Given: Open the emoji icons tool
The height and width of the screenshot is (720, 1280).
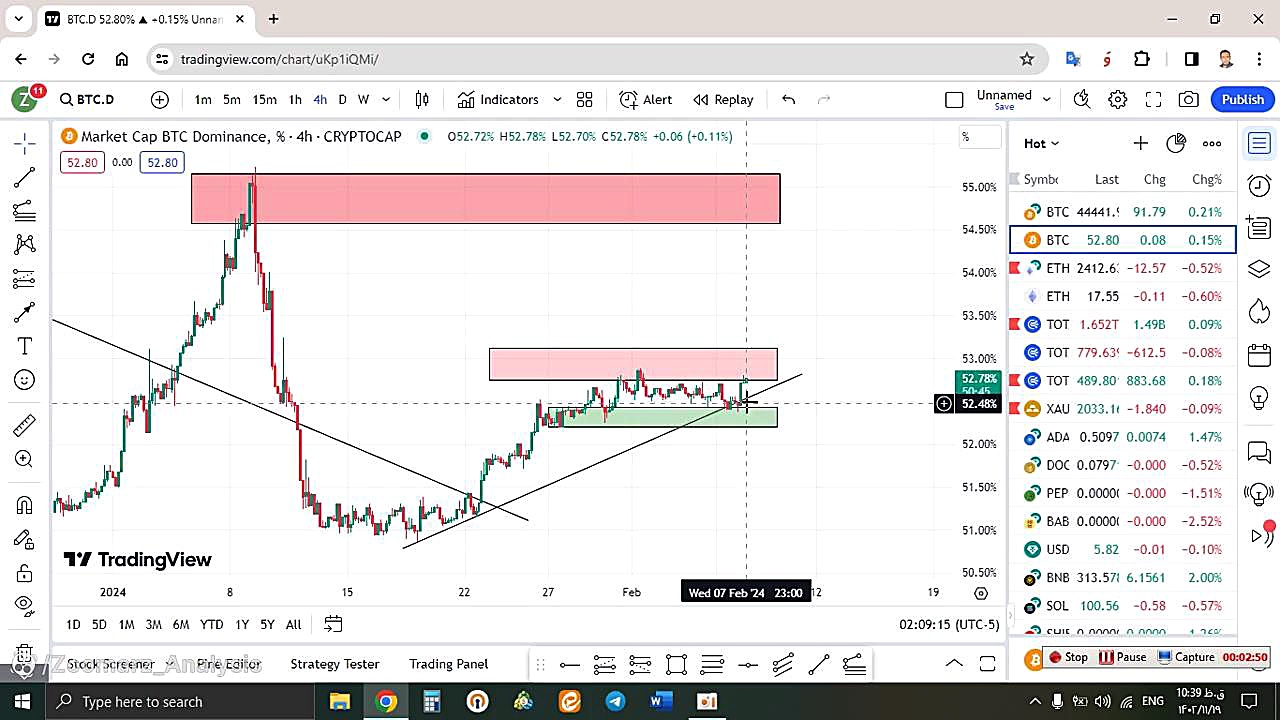Looking at the screenshot, I should point(25,380).
